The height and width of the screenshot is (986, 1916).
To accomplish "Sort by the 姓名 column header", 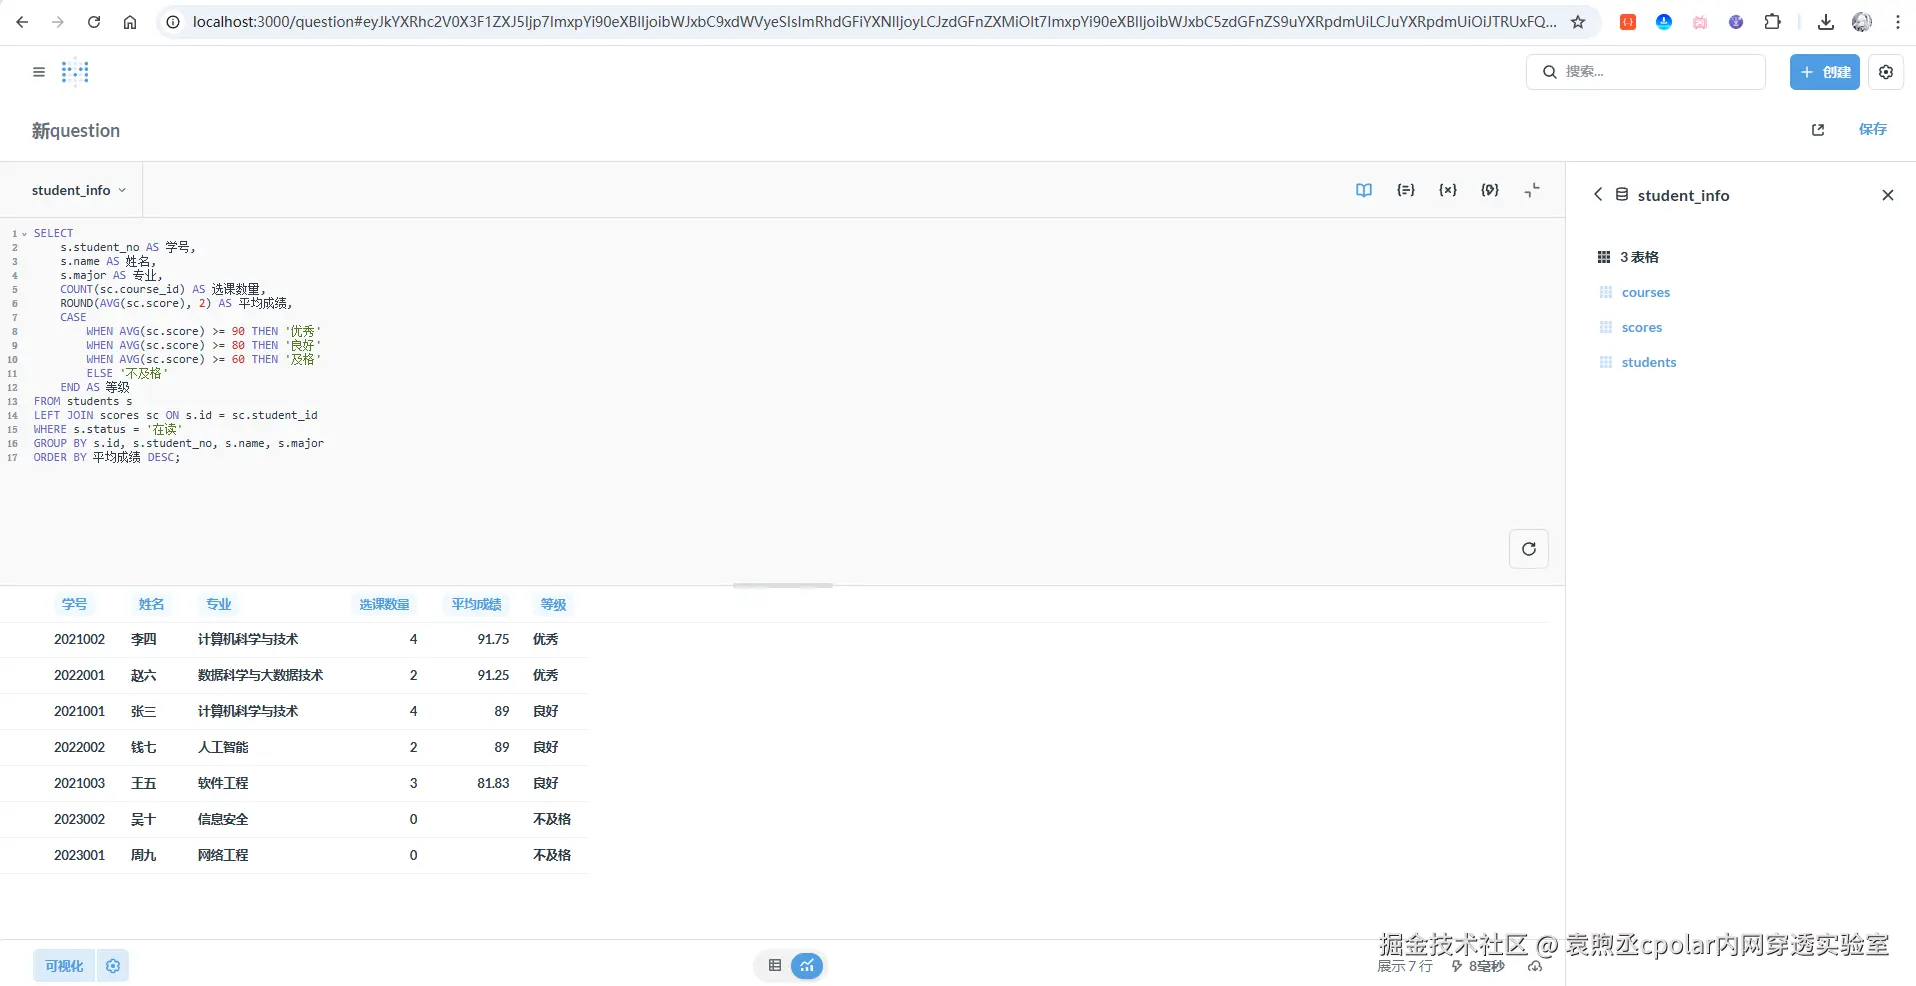I will 151,604.
